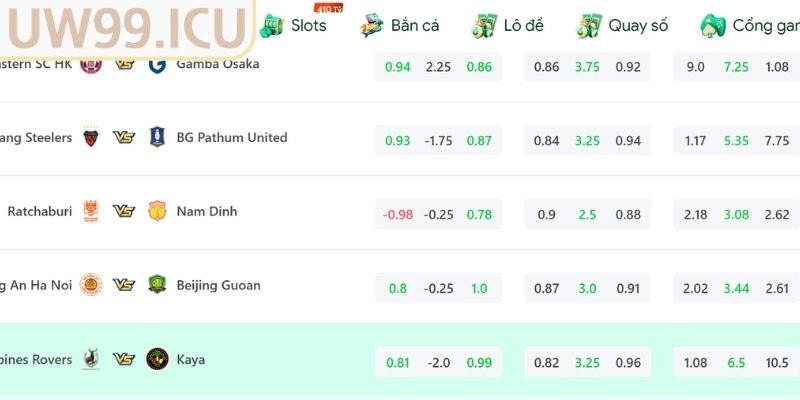800x400 pixels.
Task: Open the Slots menu
Action: tap(293, 25)
